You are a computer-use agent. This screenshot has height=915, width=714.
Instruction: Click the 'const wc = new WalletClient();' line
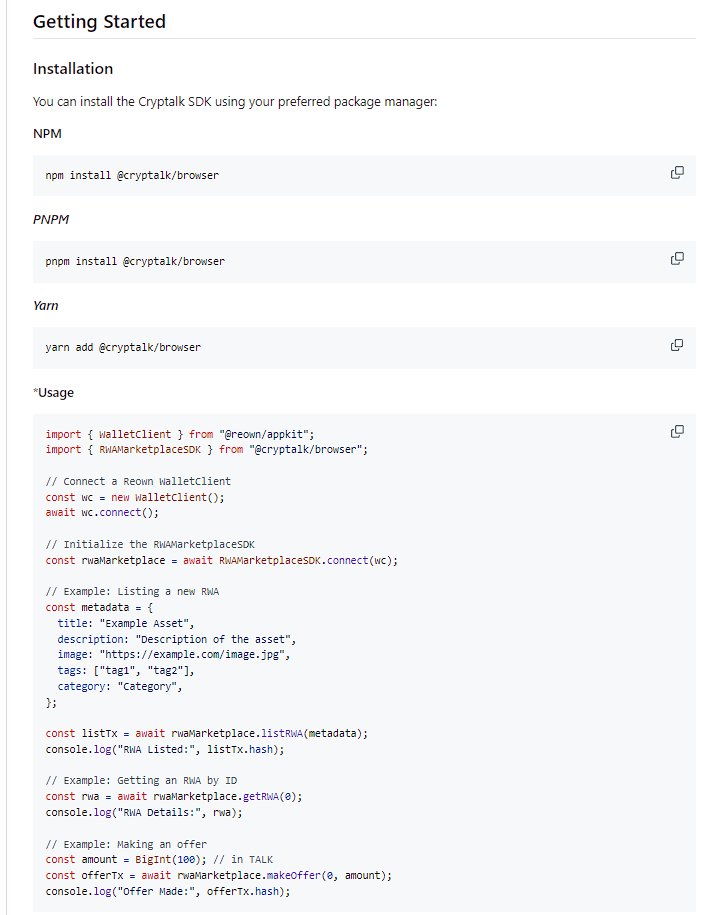tap(135, 497)
